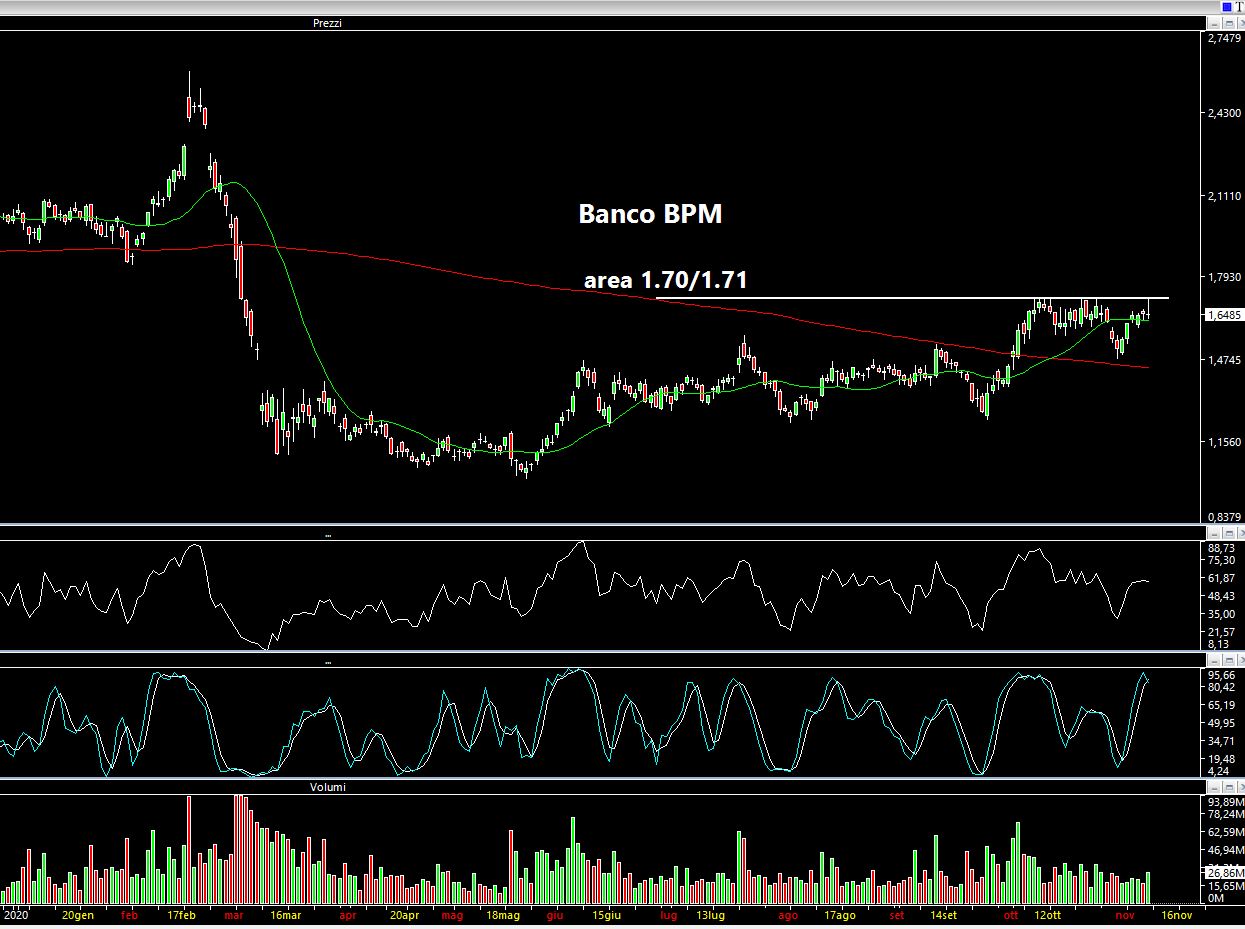Click the highlighted 26,86M volume marker

1224,873
